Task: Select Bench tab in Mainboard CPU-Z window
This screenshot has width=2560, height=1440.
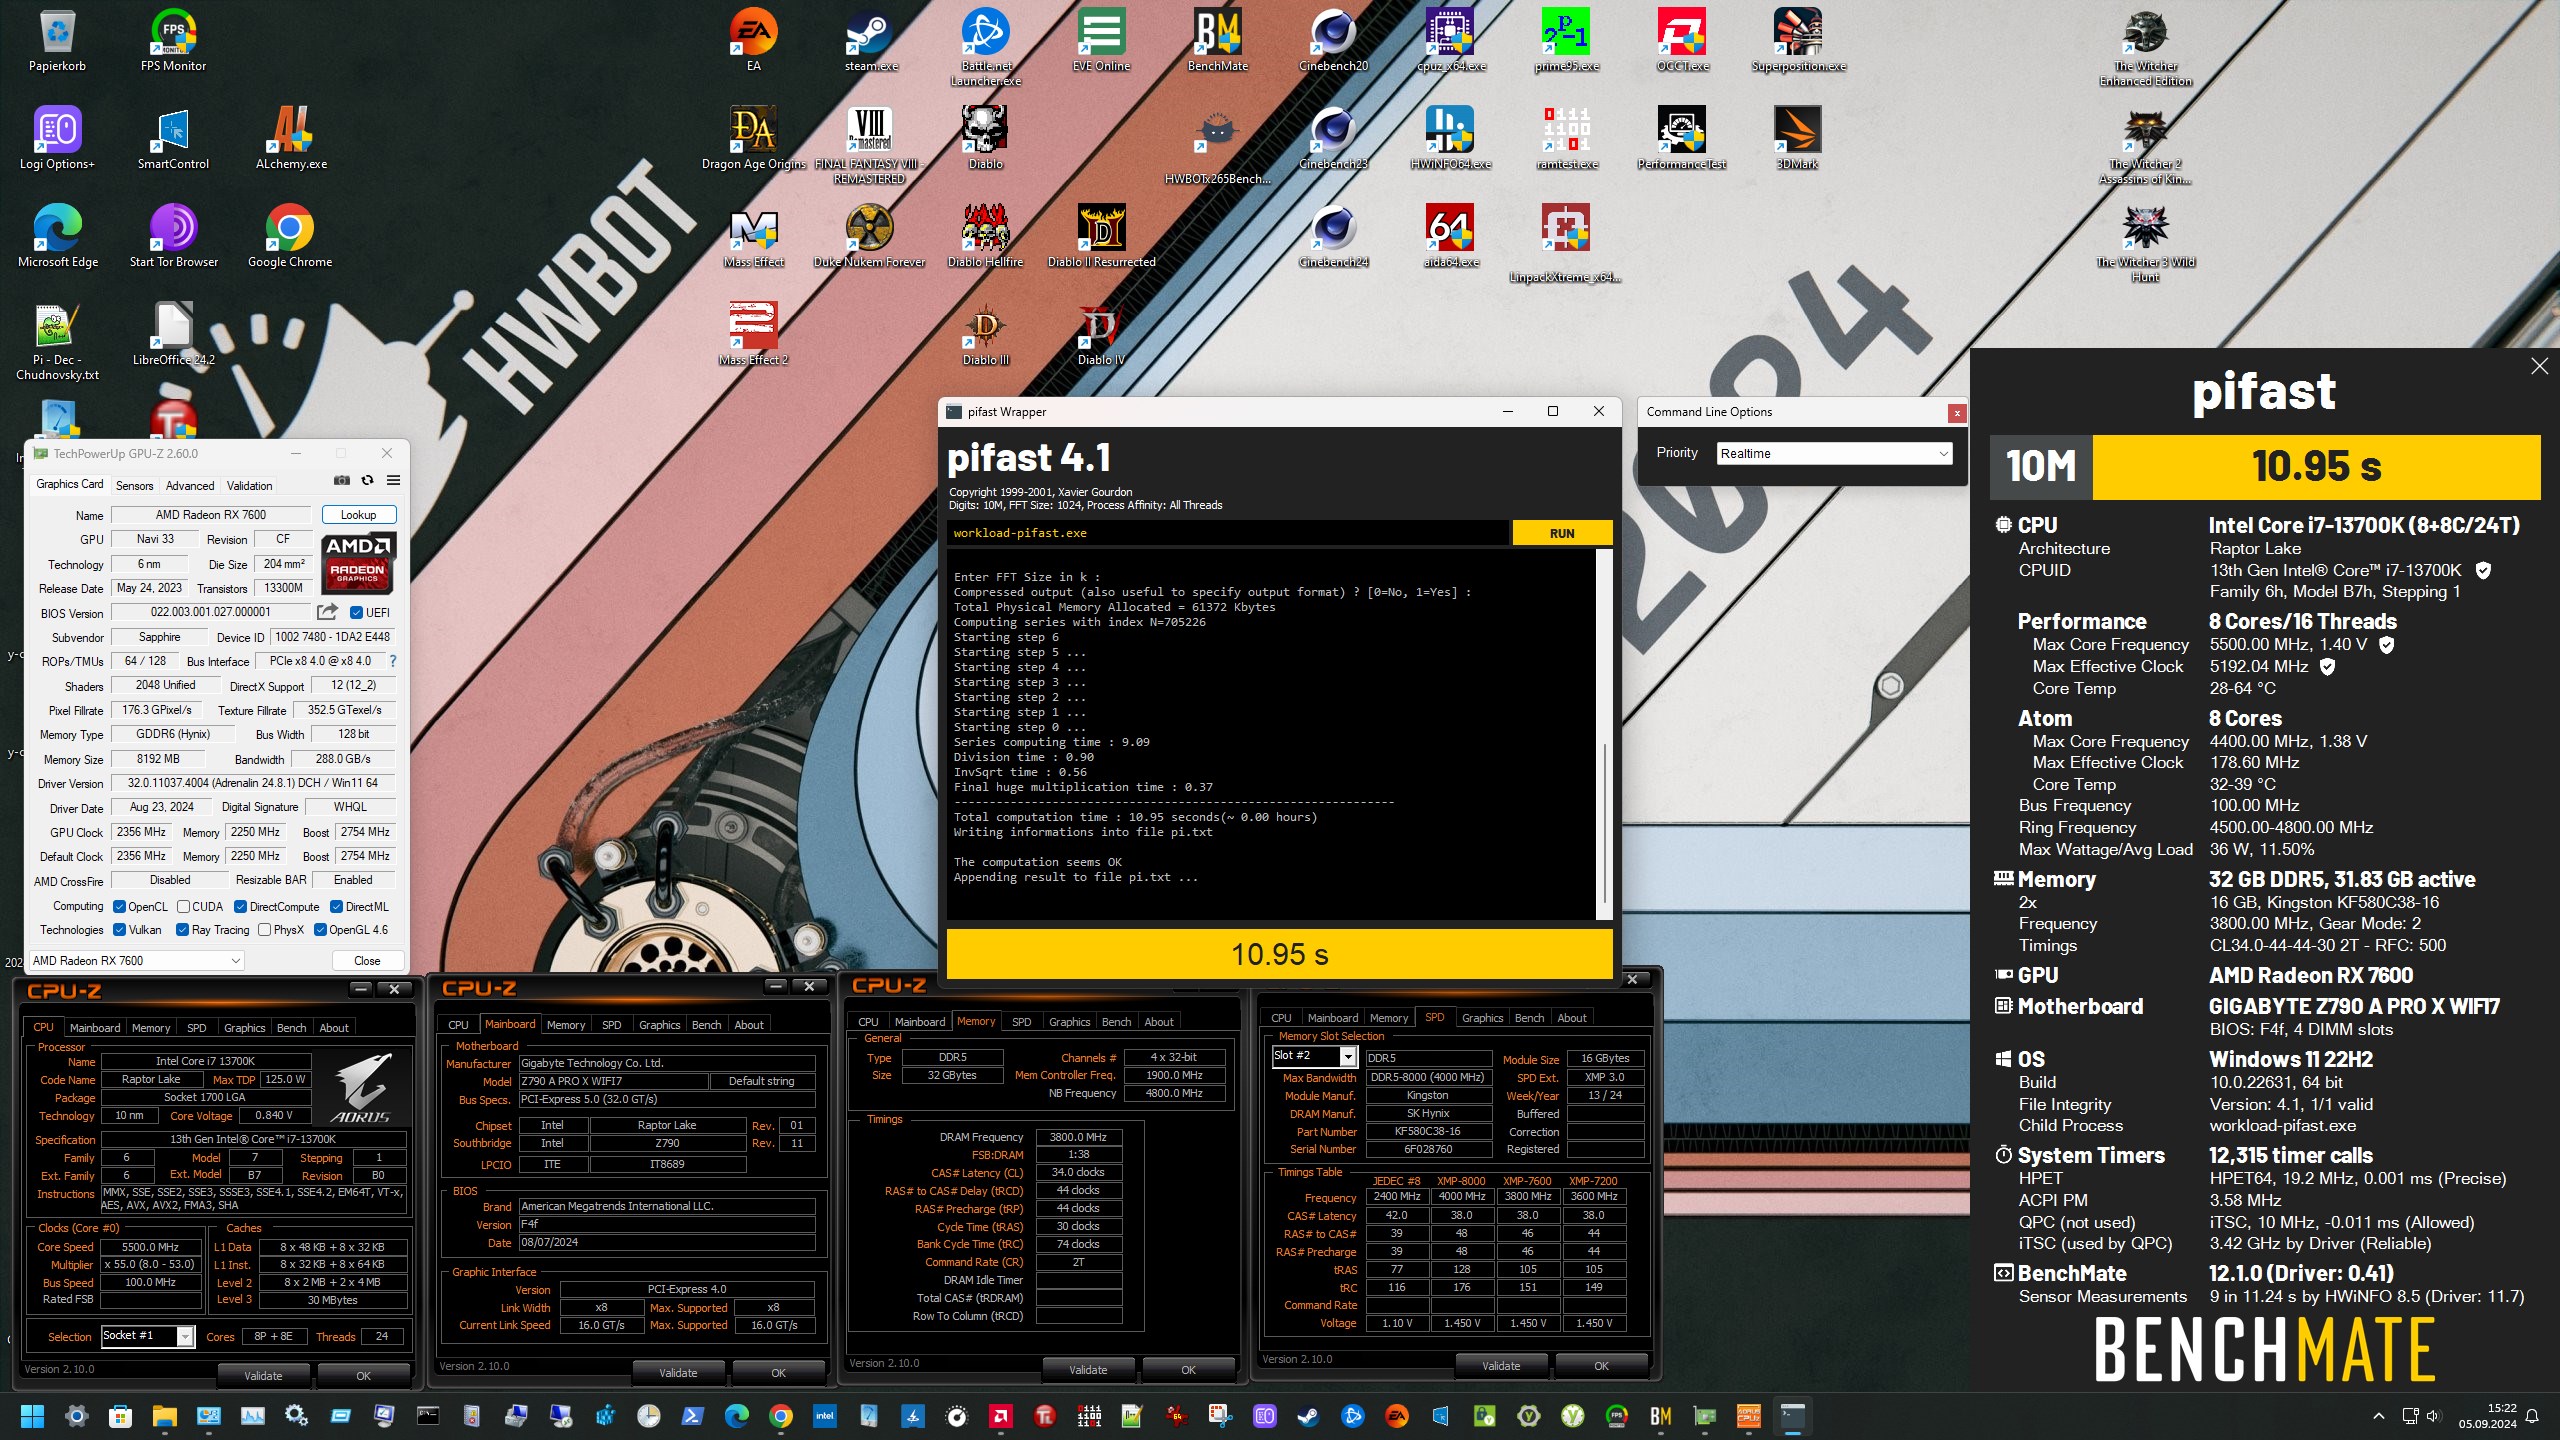Action: (706, 1025)
